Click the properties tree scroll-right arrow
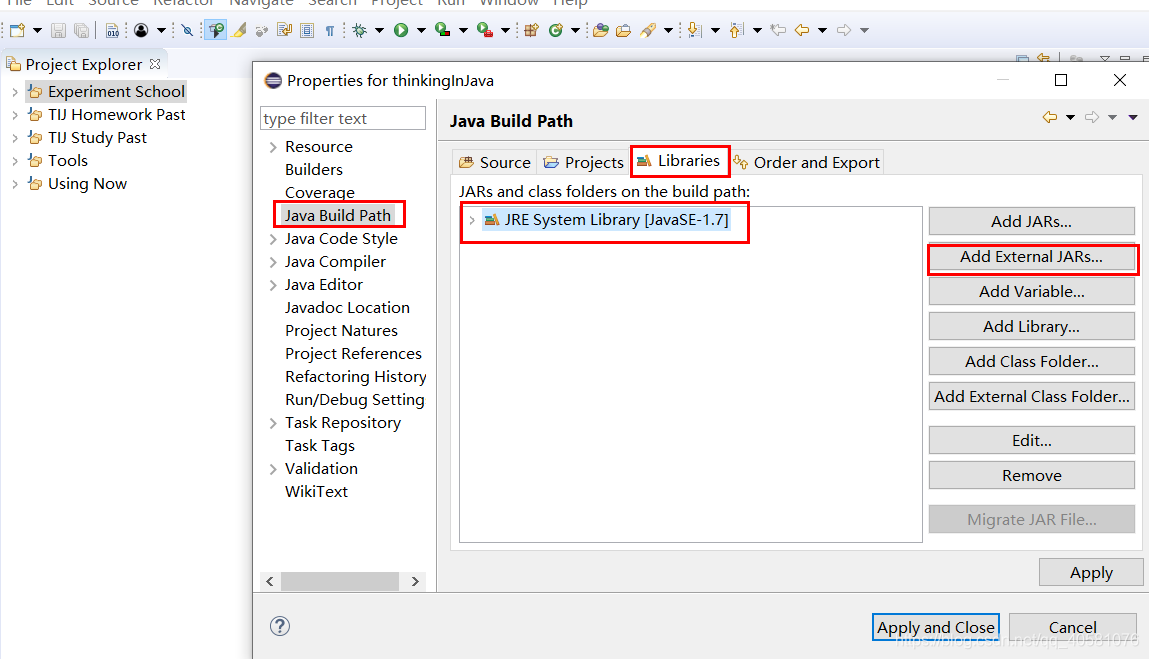Image resolution: width=1149 pixels, height=659 pixels. 415,581
